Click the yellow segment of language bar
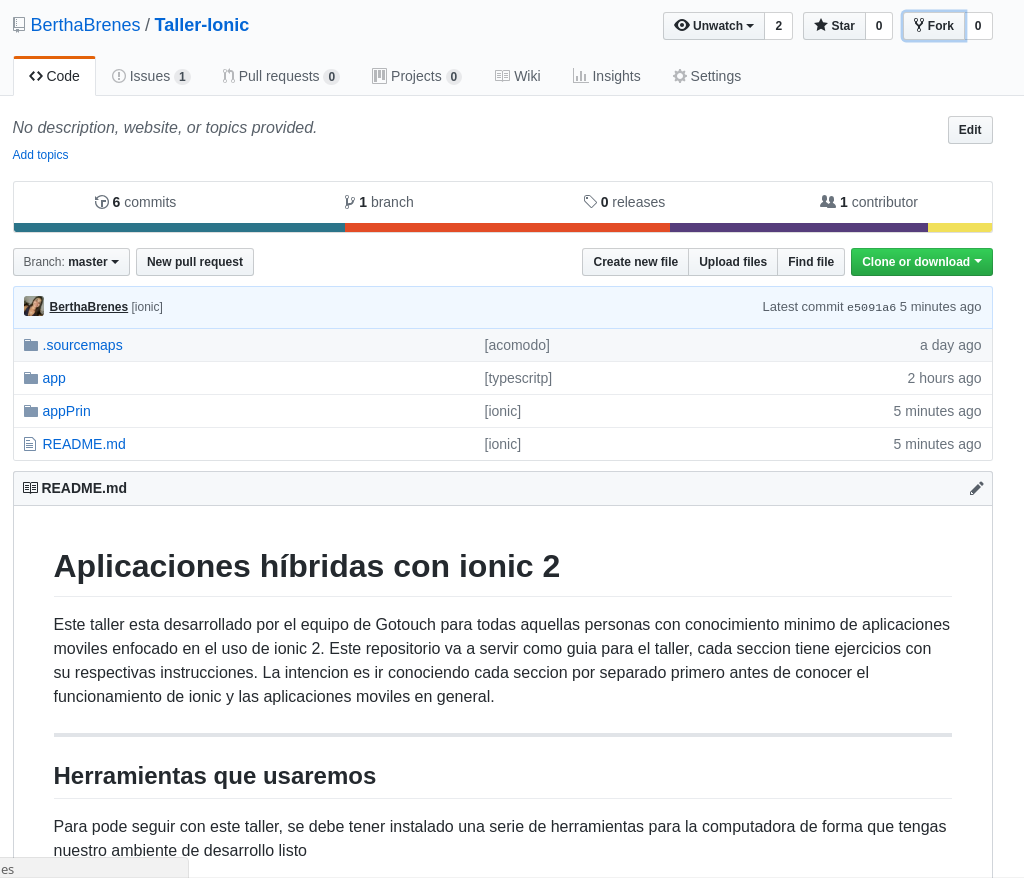Viewport: 1024px width, 878px height. 960,228
